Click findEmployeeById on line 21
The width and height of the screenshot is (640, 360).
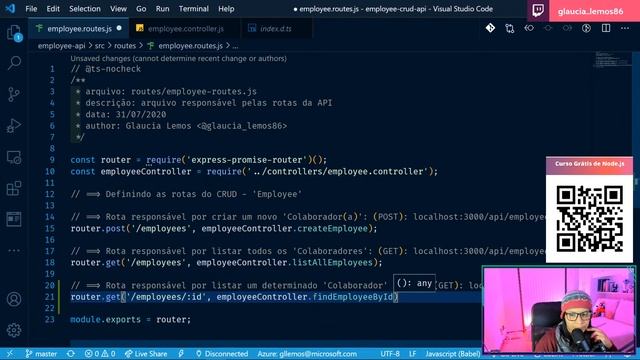(352, 297)
